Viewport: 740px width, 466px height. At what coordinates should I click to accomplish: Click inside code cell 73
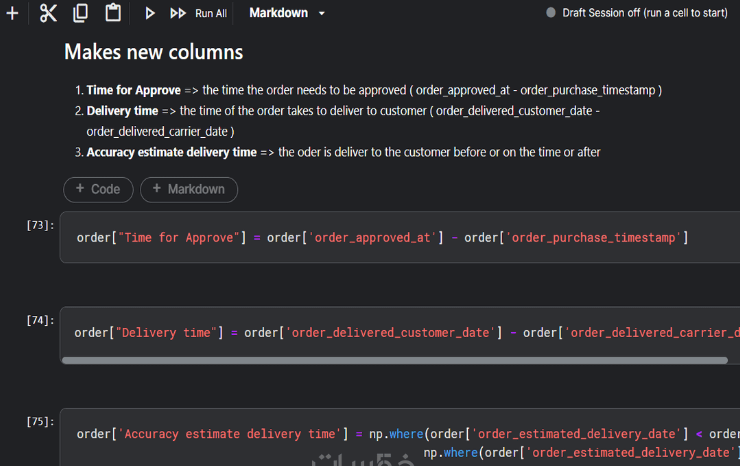[400, 237]
